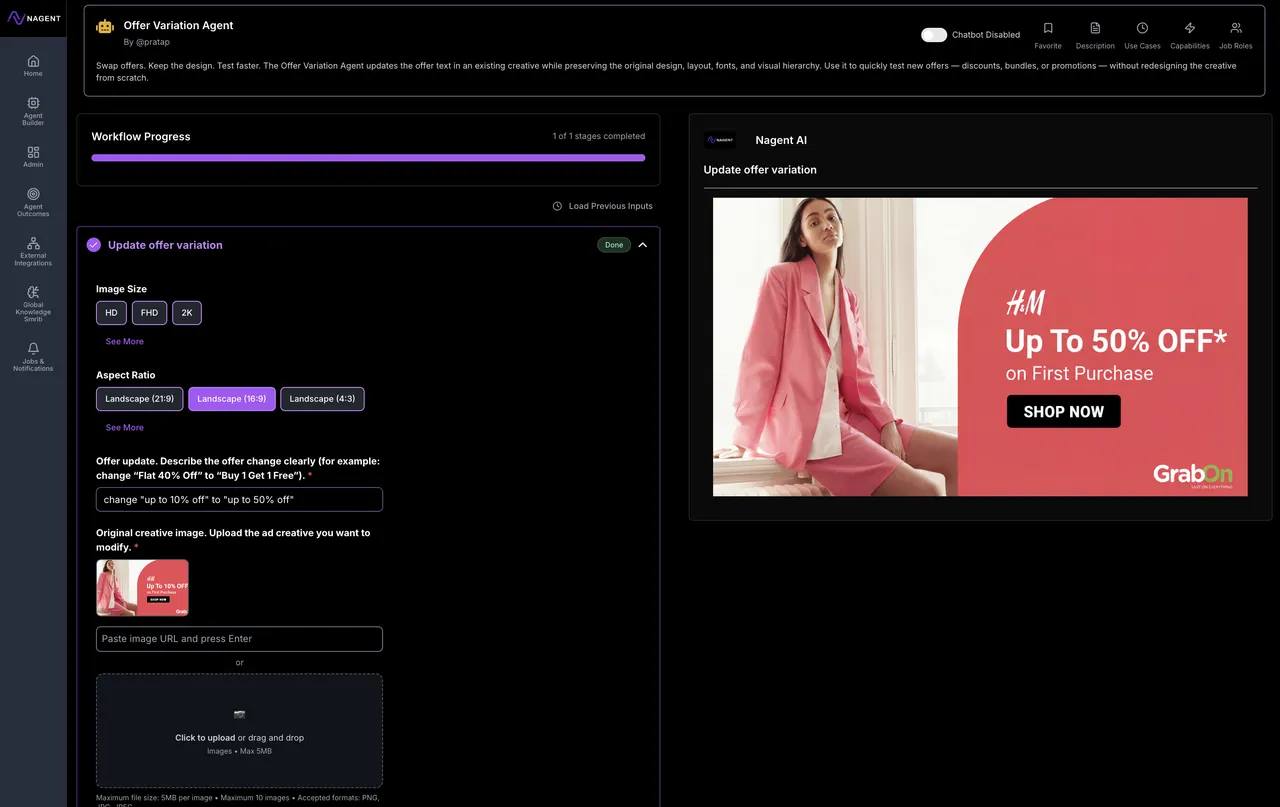Viewport: 1280px width, 807px height.
Task: Click the Favorite bookmark icon
Action: coord(1048,28)
